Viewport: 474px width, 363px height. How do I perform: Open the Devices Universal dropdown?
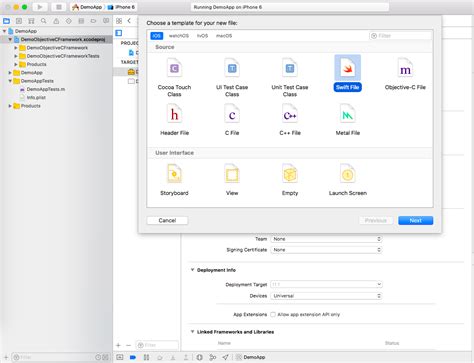point(326,296)
